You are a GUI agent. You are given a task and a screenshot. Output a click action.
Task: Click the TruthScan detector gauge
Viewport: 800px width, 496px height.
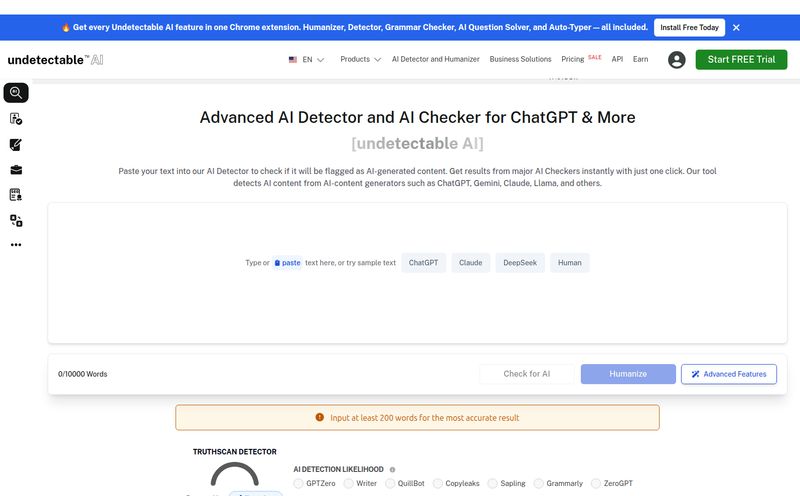click(x=235, y=474)
